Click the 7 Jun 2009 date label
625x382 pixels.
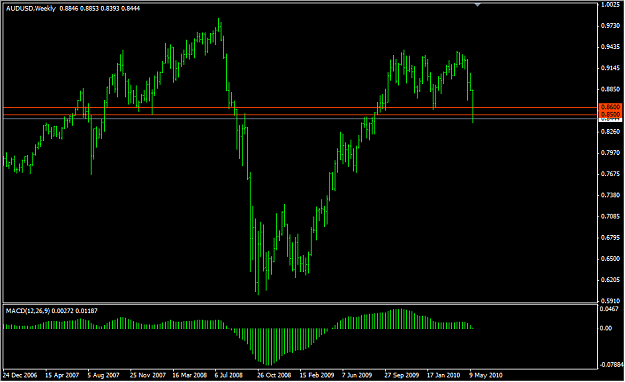[x=357, y=375]
